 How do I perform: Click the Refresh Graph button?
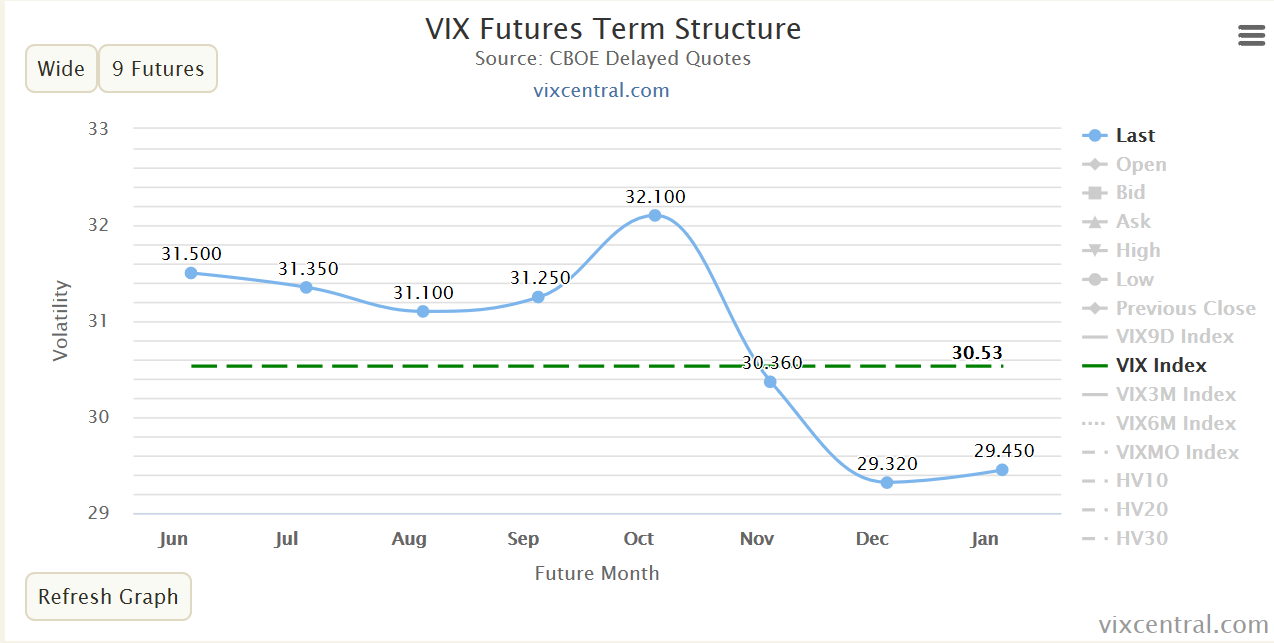pos(108,596)
